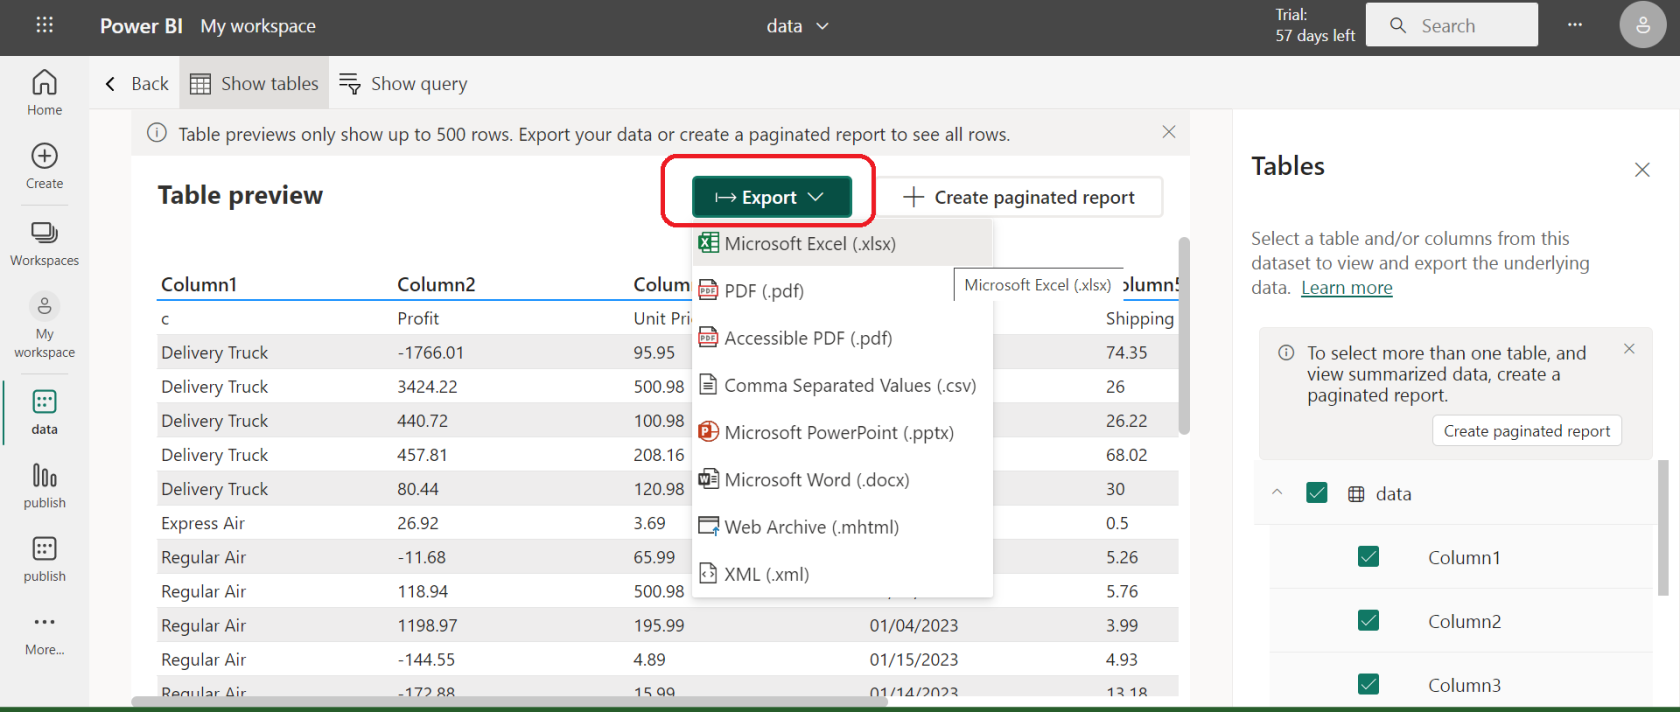Click the Learn more link

[x=1346, y=288]
